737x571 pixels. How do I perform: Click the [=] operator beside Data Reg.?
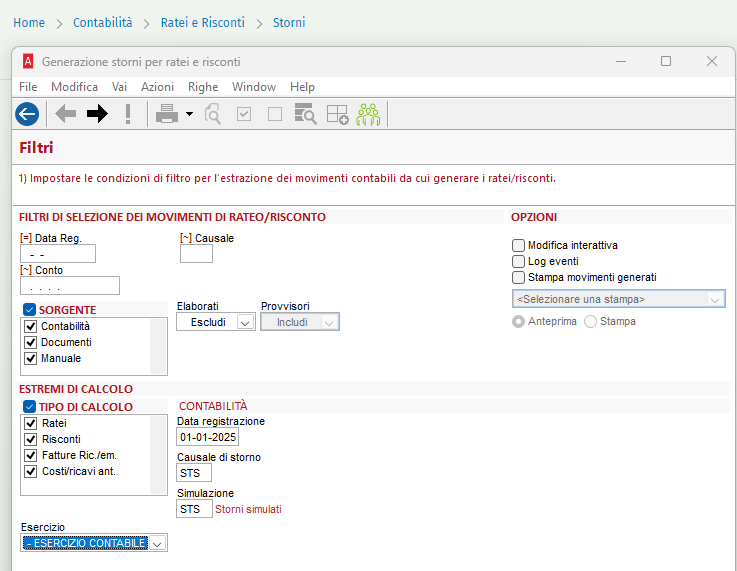tap(25, 238)
